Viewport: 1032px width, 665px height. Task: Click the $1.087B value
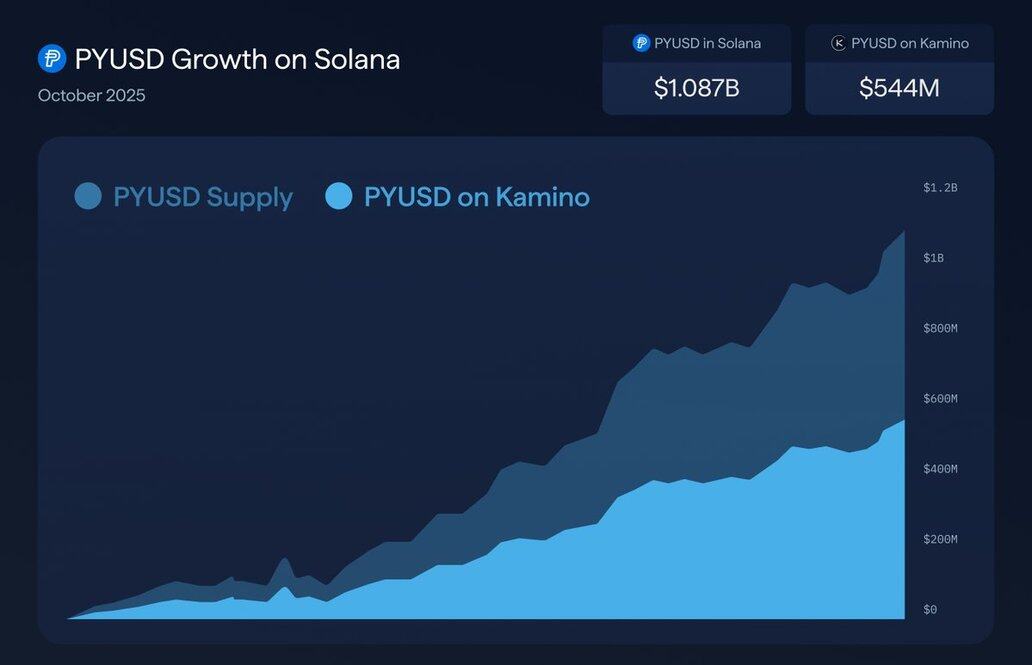pyautogui.click(x=696, y=88)
